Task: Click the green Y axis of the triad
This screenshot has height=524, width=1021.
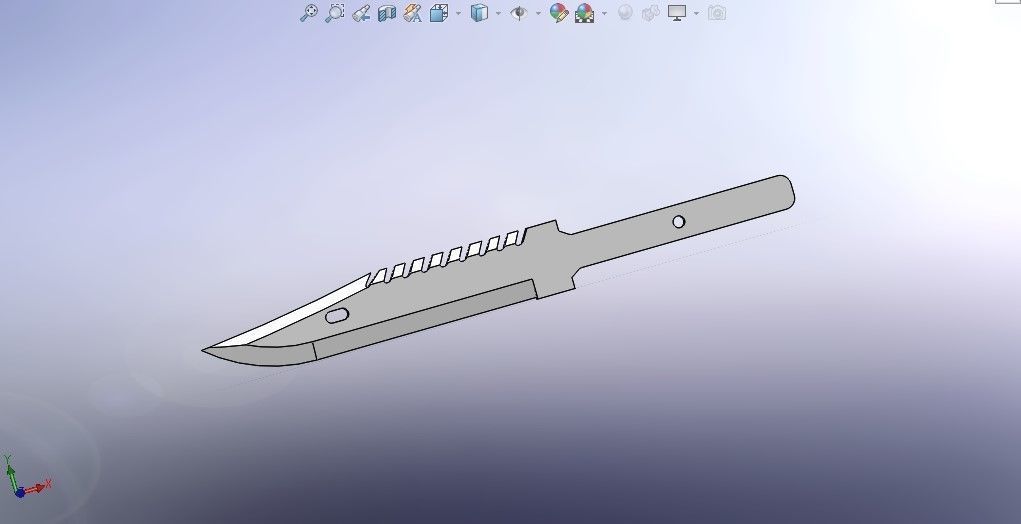Action: point(11,472)
